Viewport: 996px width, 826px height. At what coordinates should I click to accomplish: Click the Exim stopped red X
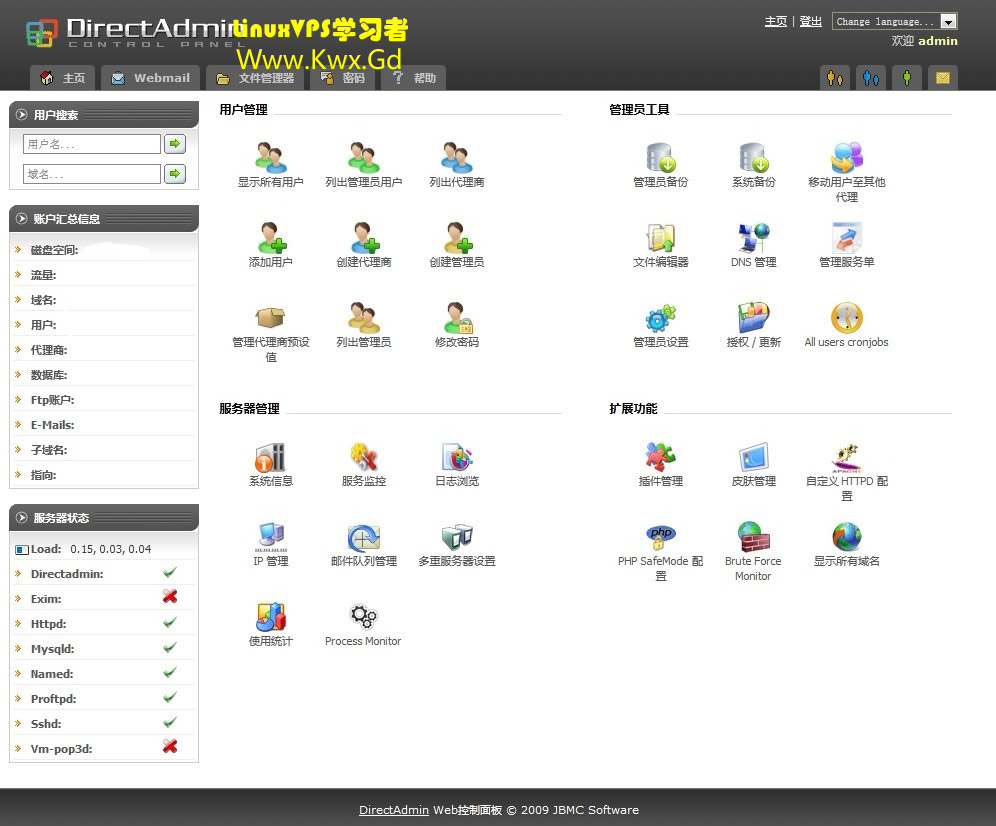click(170, 597)
